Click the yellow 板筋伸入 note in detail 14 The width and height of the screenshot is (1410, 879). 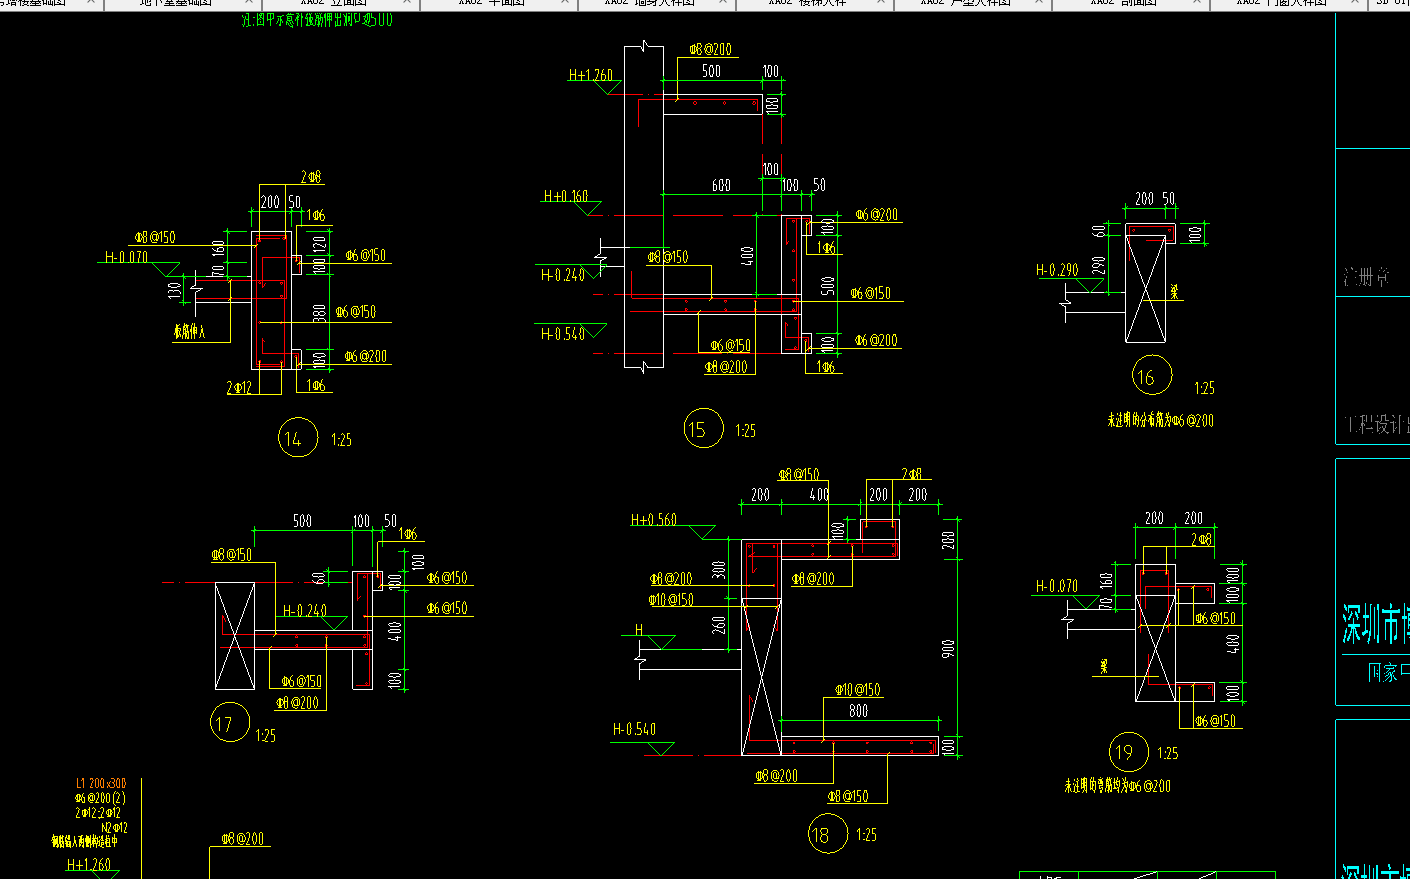(x=189, y=332)
